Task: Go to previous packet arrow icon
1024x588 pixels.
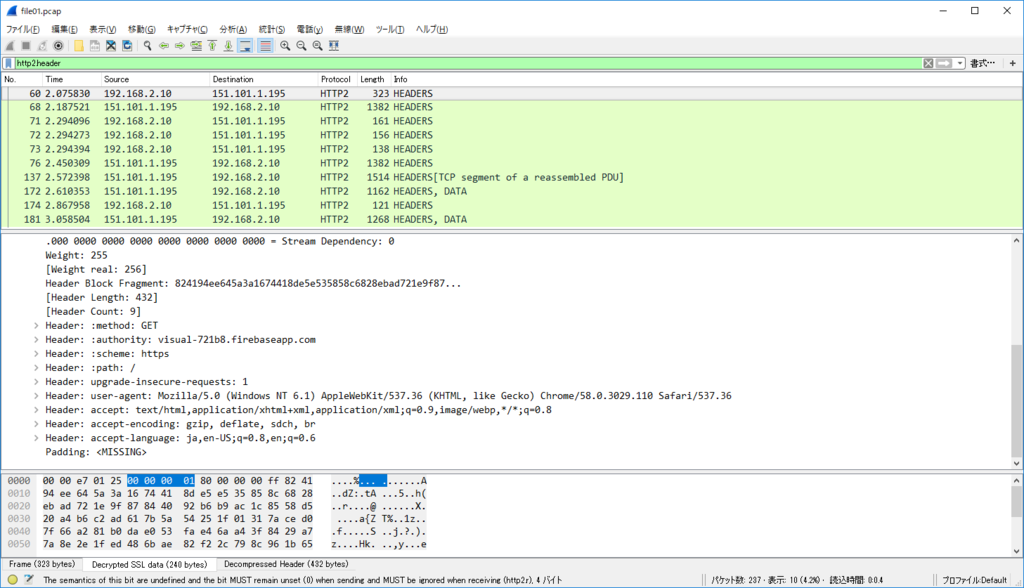Action: click(164, 46)
